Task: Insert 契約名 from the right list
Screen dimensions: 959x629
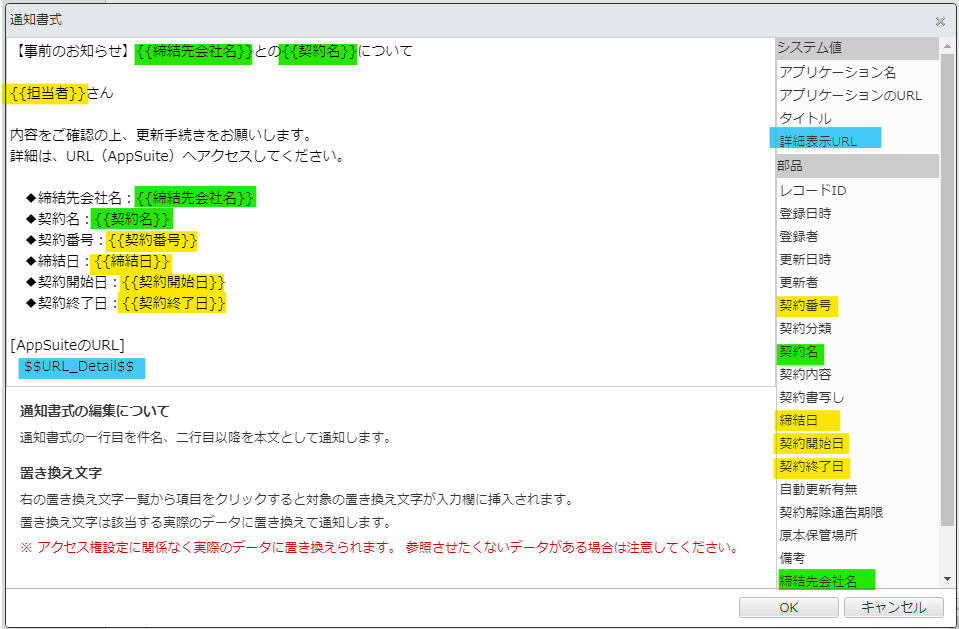Action: [x=799, y=352]
